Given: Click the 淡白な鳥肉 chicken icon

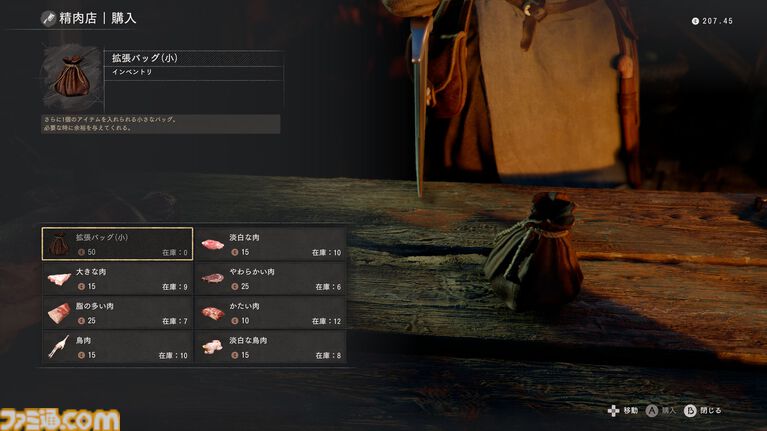Looking at the screenshot, I should pos(213,347).
